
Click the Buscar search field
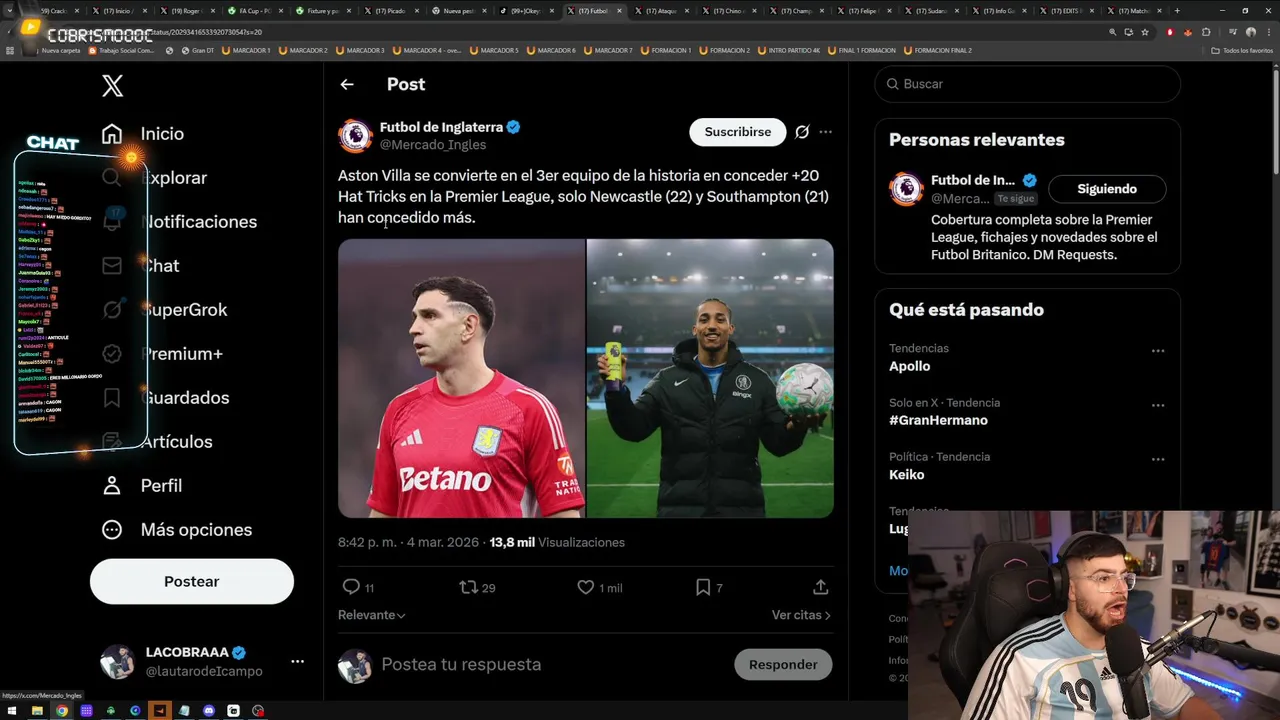(x=1028, y=84)
